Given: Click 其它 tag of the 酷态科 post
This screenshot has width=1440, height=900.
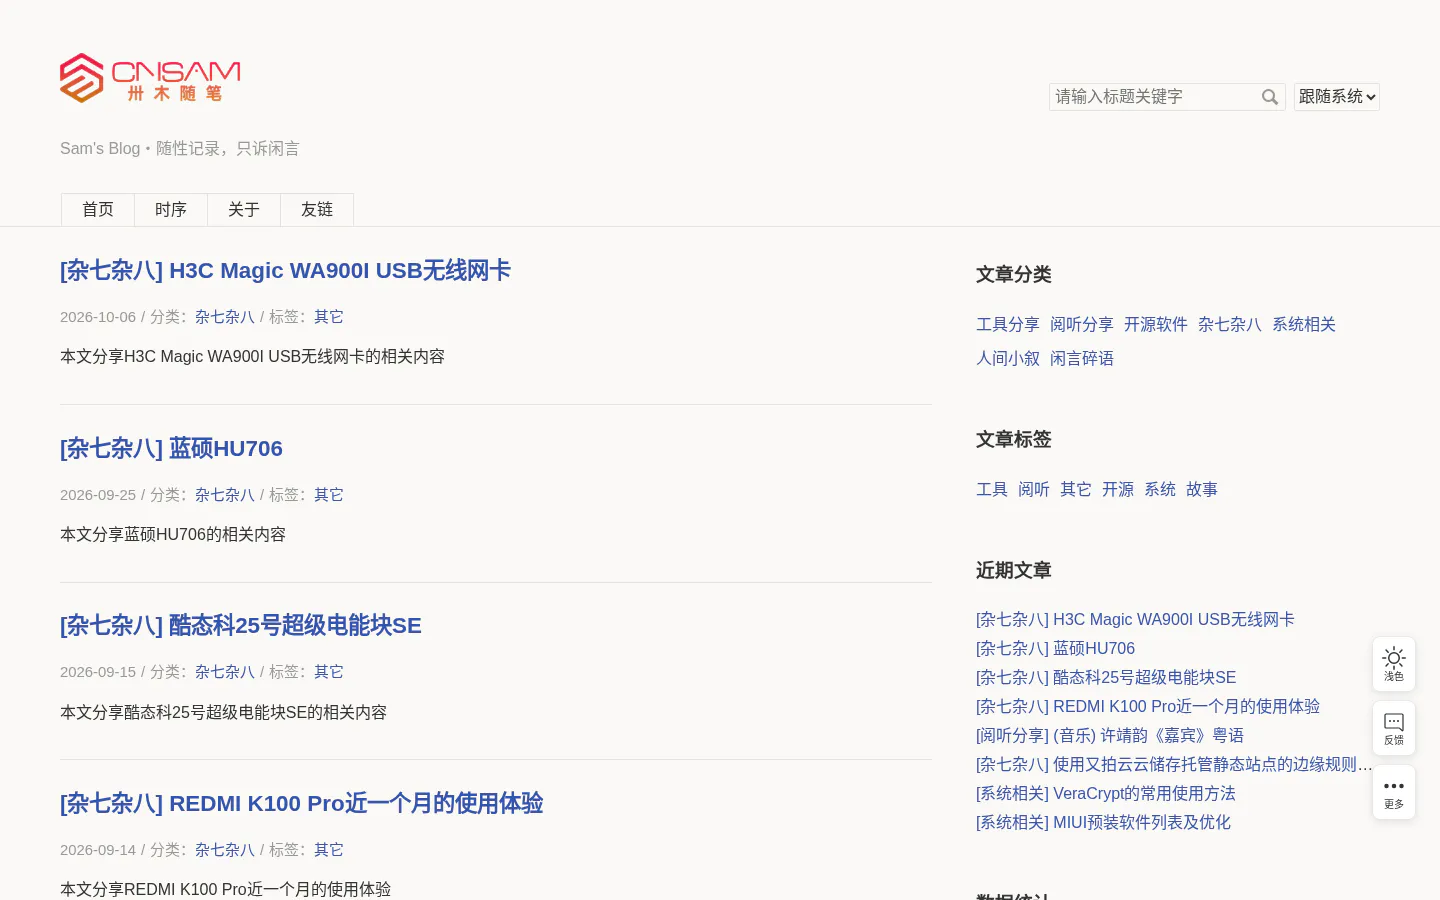Looking at the screenshot, I should (329, 672).
